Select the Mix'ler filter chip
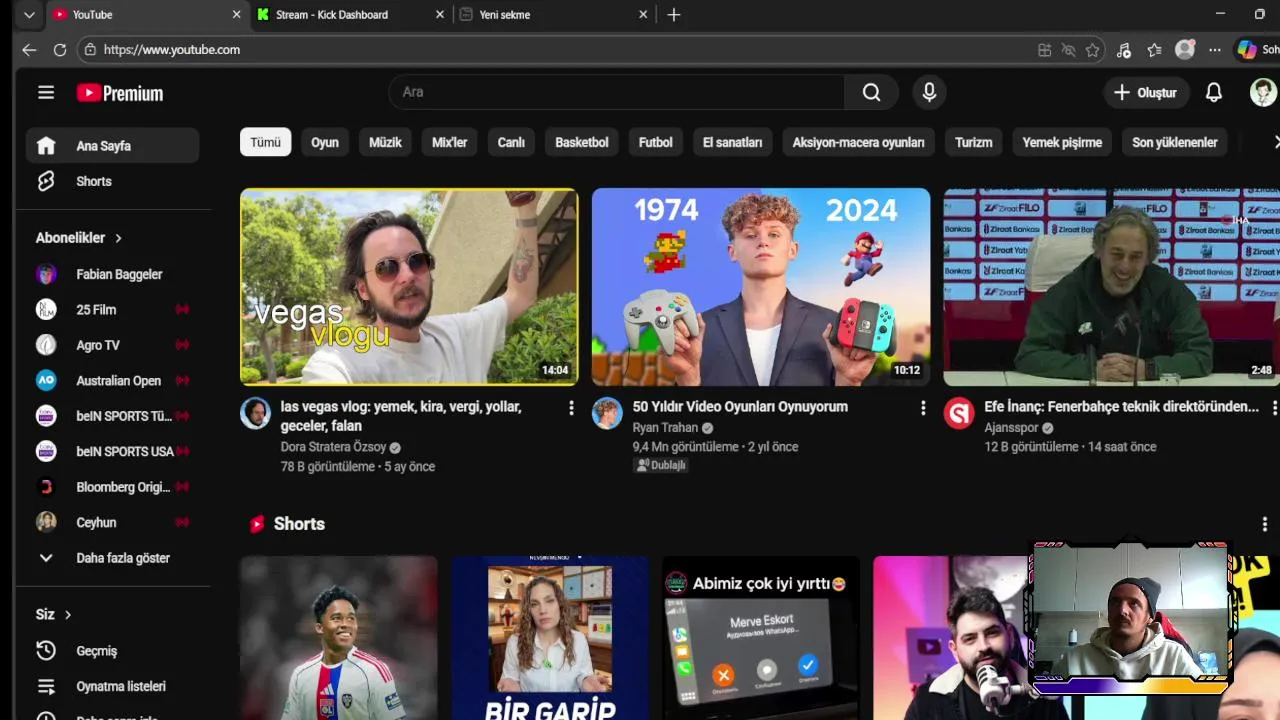1280x720 pixels. pos(449,142)
